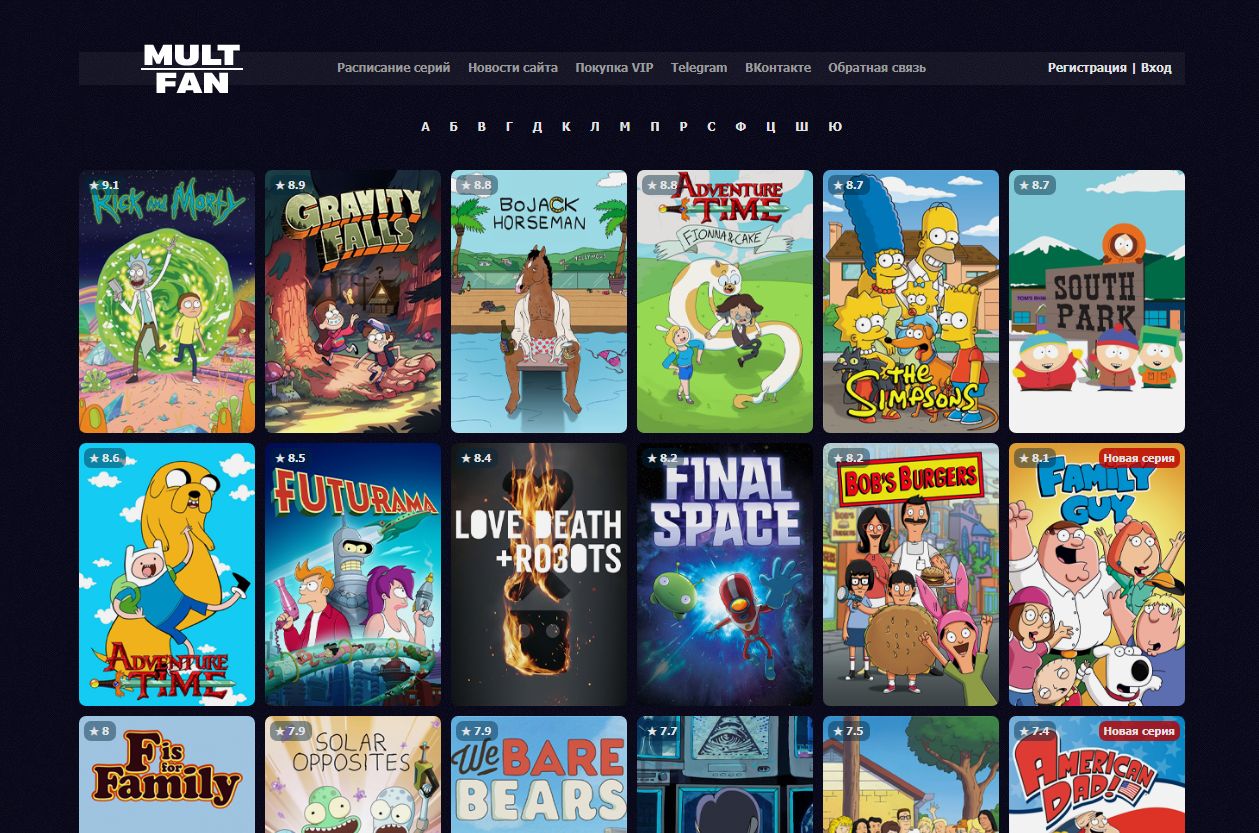
Task: Select the BoJack Horseman poster
Action: pos(539,301)
